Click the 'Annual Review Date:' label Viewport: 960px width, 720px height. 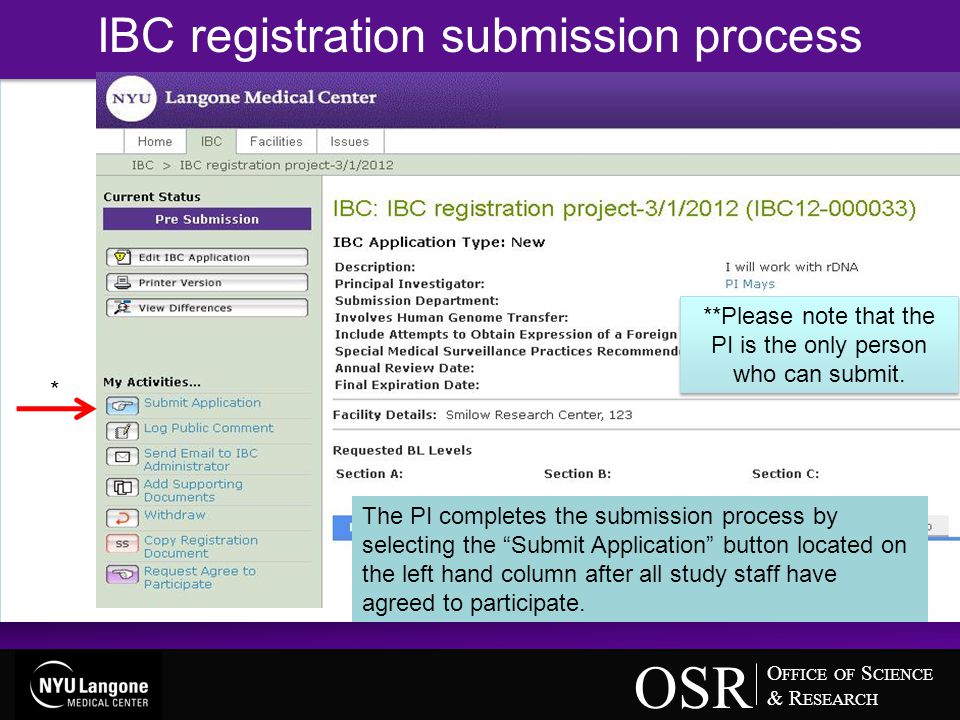tap(405, 368)
